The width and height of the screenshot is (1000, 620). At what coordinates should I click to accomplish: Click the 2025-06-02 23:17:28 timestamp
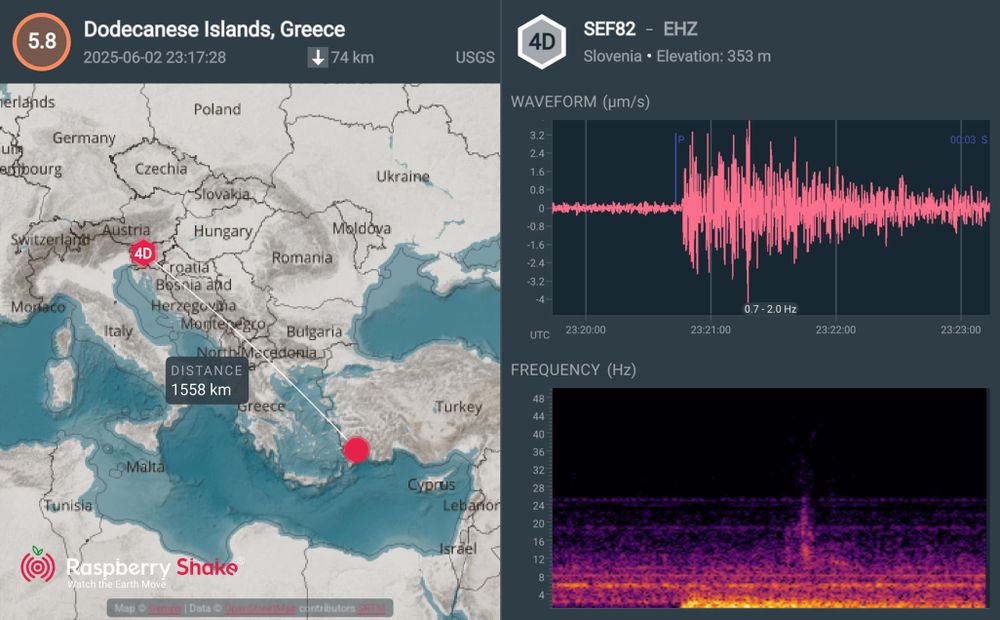tap(154, 57)
